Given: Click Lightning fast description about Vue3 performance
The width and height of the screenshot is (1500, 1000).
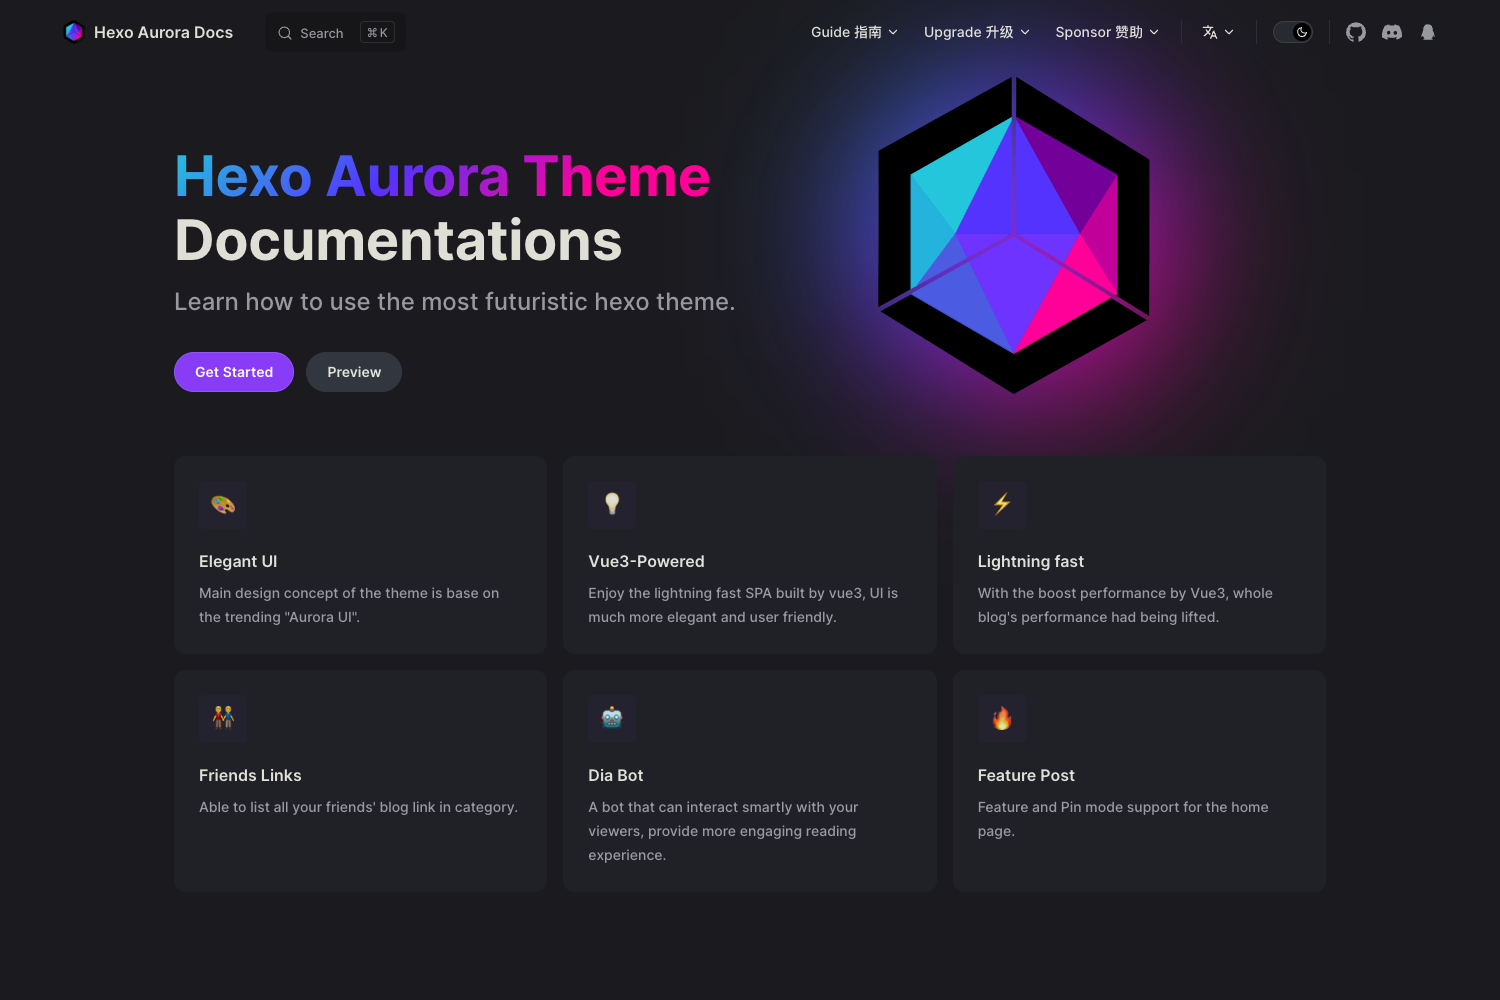Looking at the screenshot, I should coord(1125,605).
